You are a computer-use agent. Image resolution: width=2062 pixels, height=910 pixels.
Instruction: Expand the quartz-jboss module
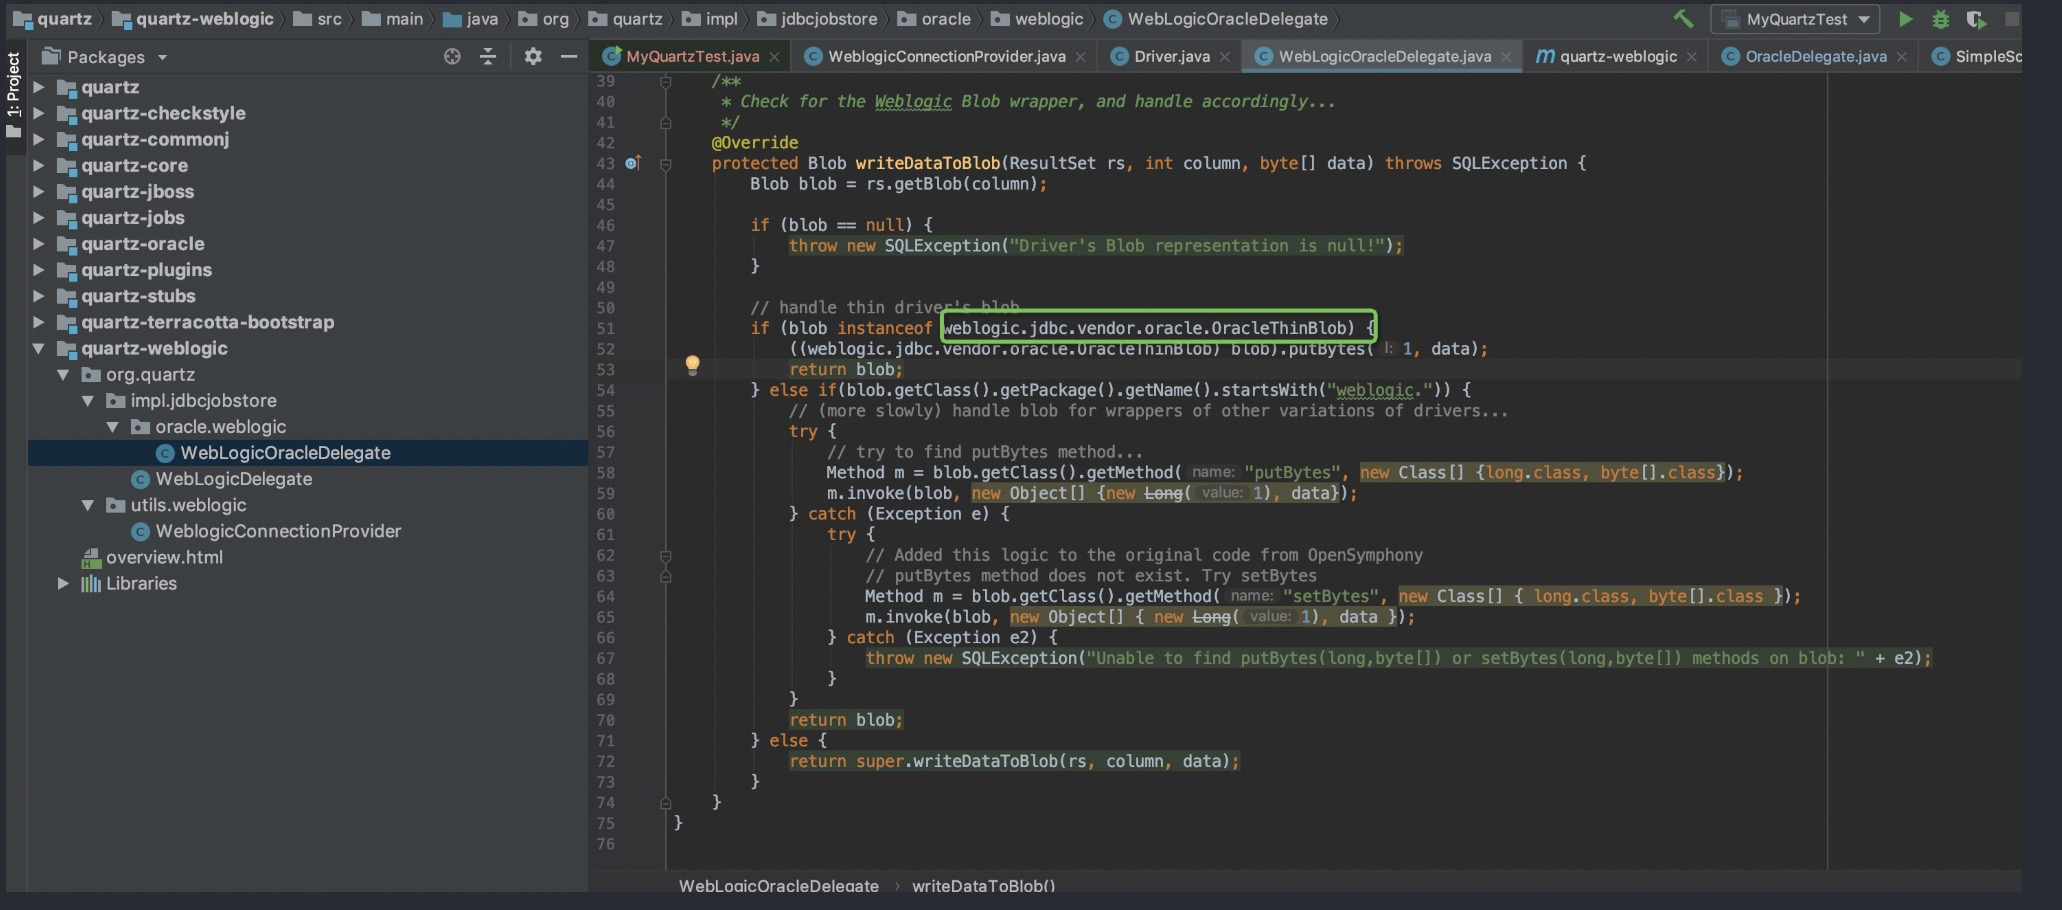click(39, 191)
